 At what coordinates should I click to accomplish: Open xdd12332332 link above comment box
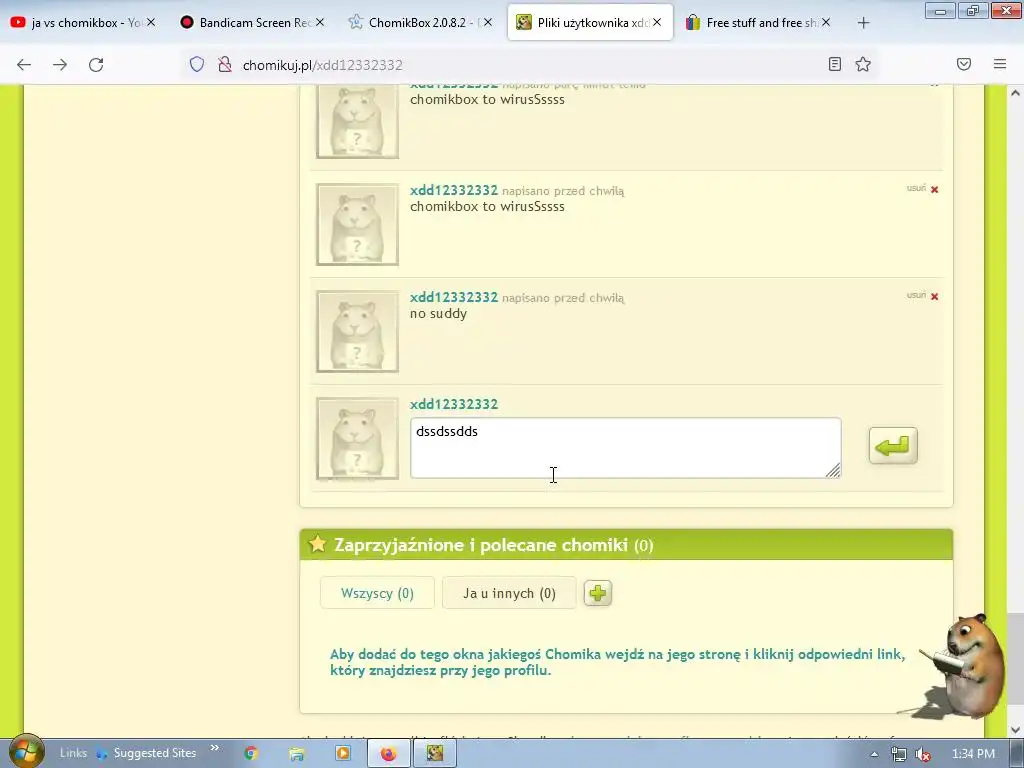coord(454,404)
